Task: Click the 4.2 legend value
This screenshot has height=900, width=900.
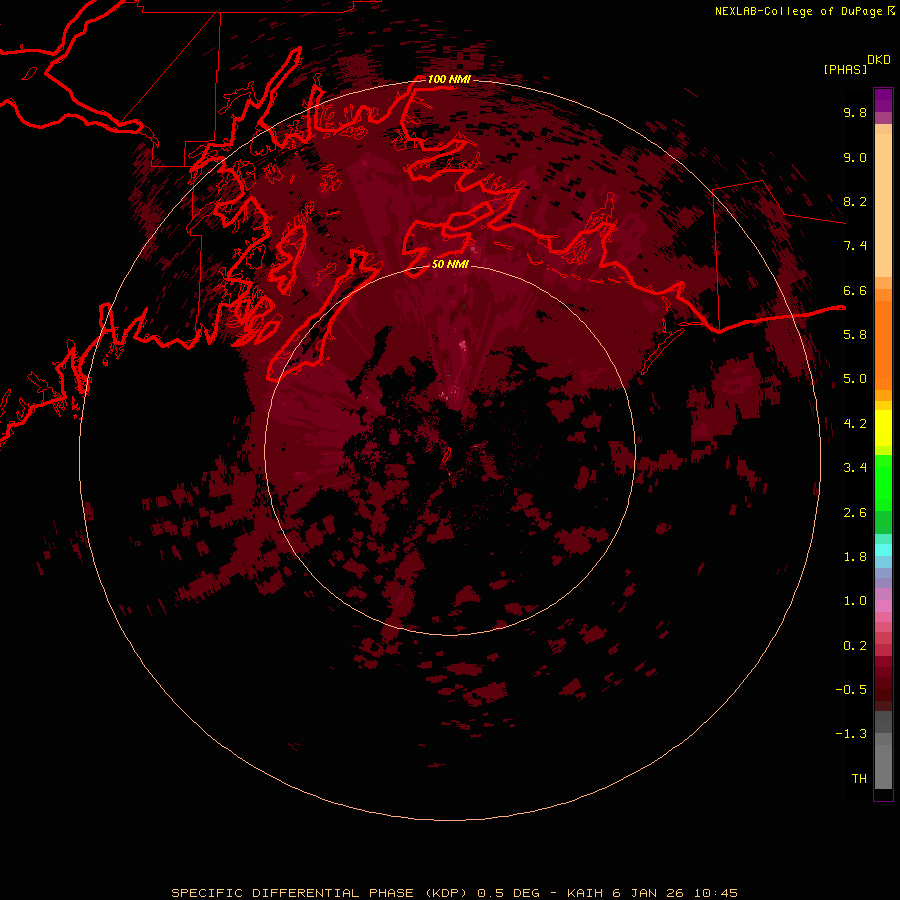Action: pyautogui.click(x=855, y=424)
